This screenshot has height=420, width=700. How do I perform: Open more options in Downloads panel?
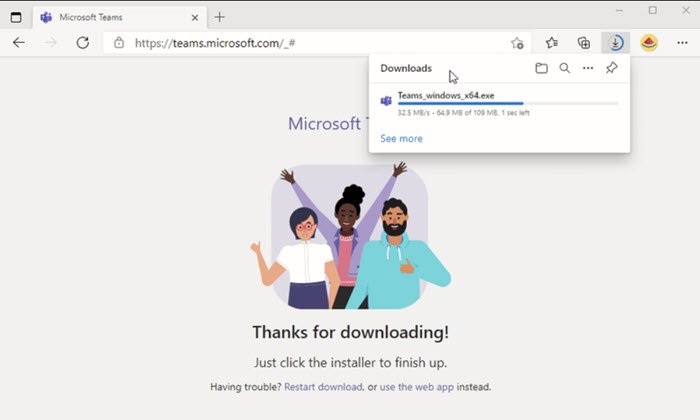click(588, 68)
